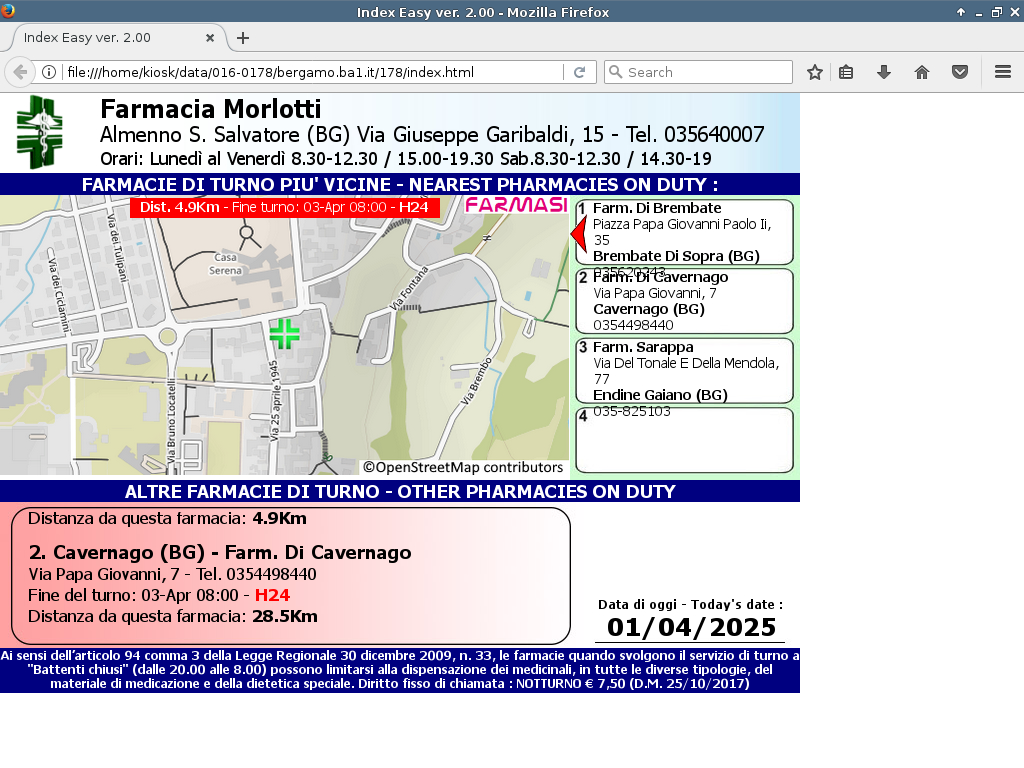Viewport: 1024px width, 768px height.
Task: Reload the page with the refresh icon
Action: (579, 72)
